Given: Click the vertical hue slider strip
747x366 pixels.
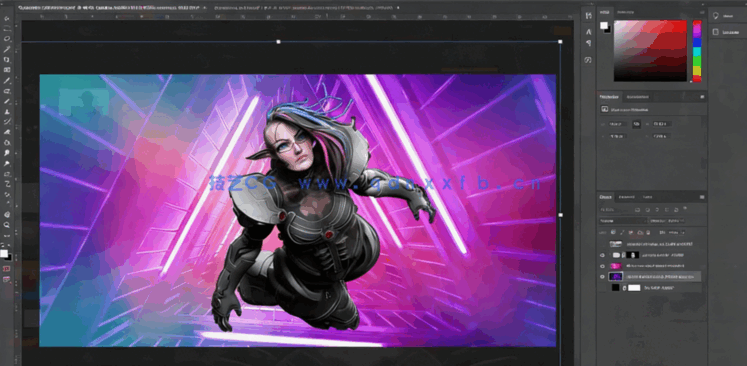Looking at the screenshot, I should (x=697, y=51).
